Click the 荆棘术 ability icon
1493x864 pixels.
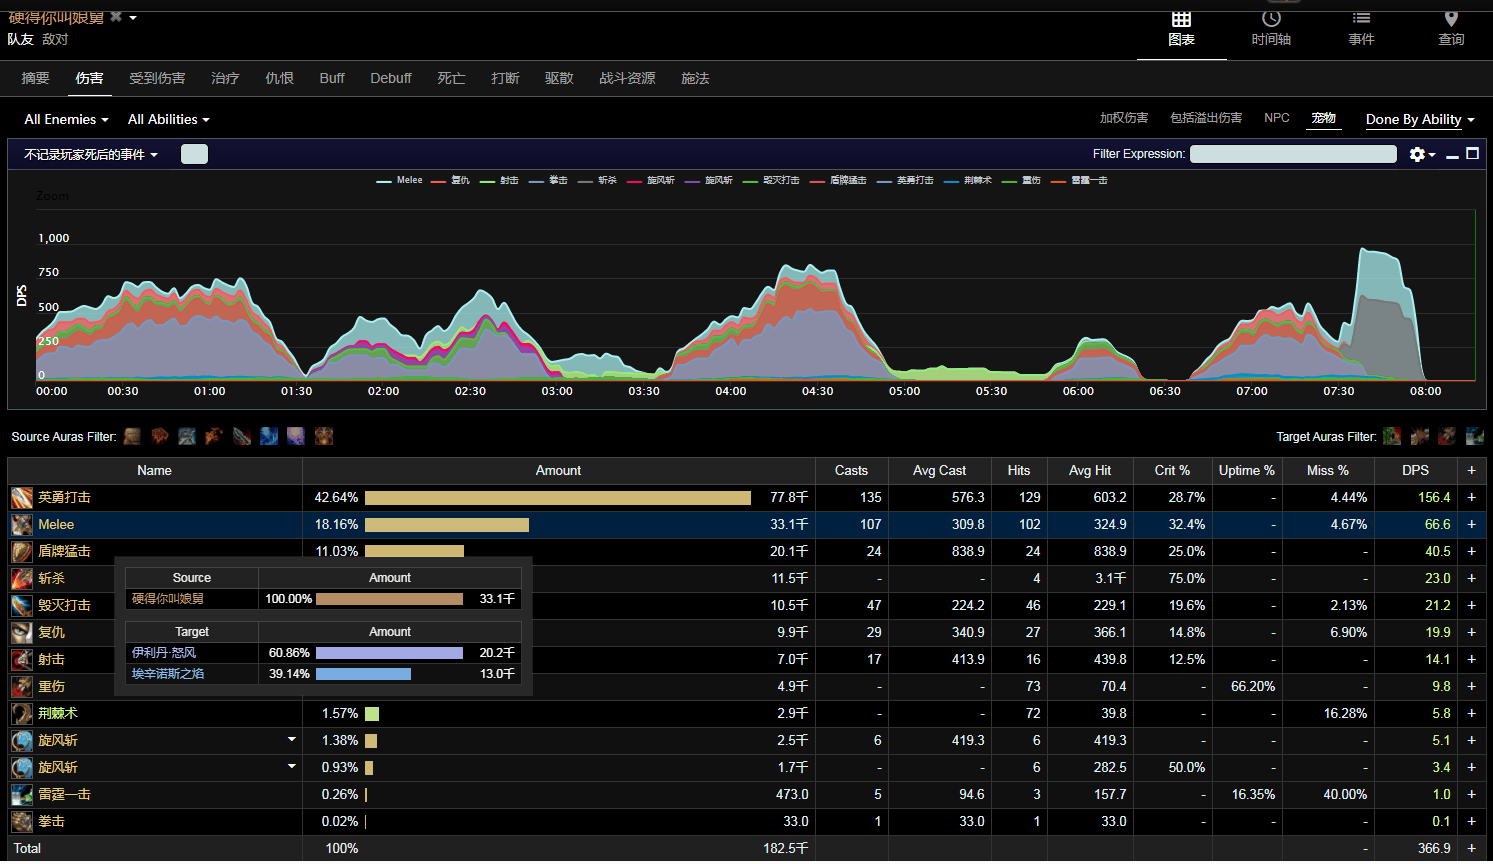[22, 713]
